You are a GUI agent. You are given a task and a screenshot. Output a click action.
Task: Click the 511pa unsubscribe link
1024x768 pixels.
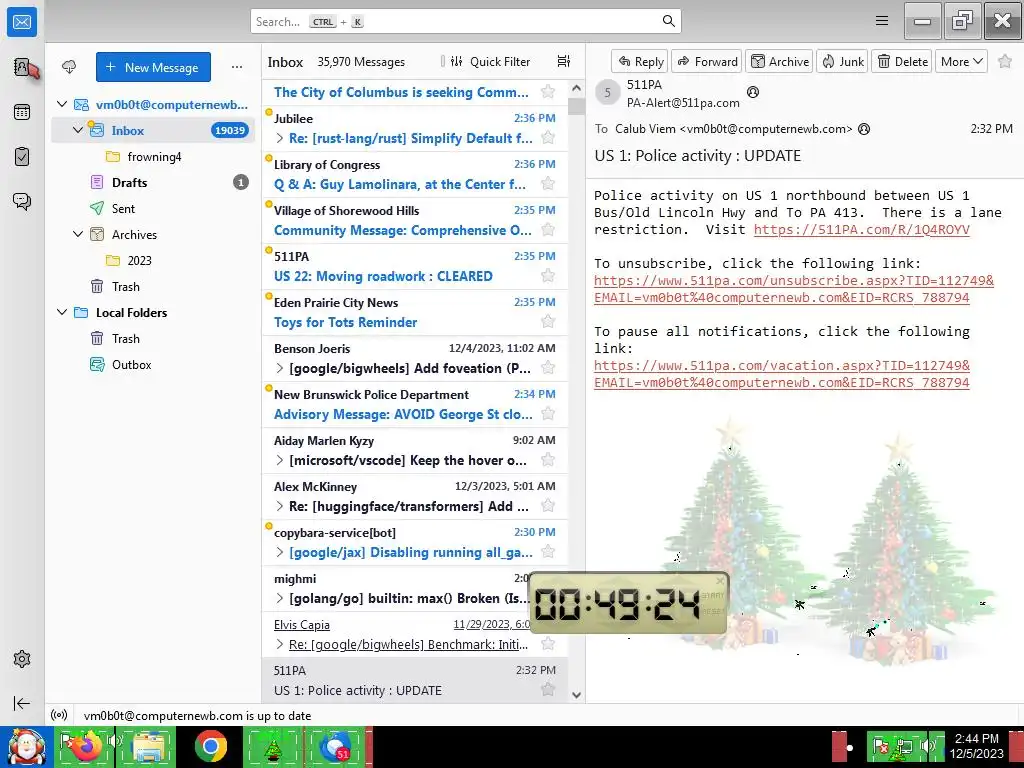tap(793, 289)
